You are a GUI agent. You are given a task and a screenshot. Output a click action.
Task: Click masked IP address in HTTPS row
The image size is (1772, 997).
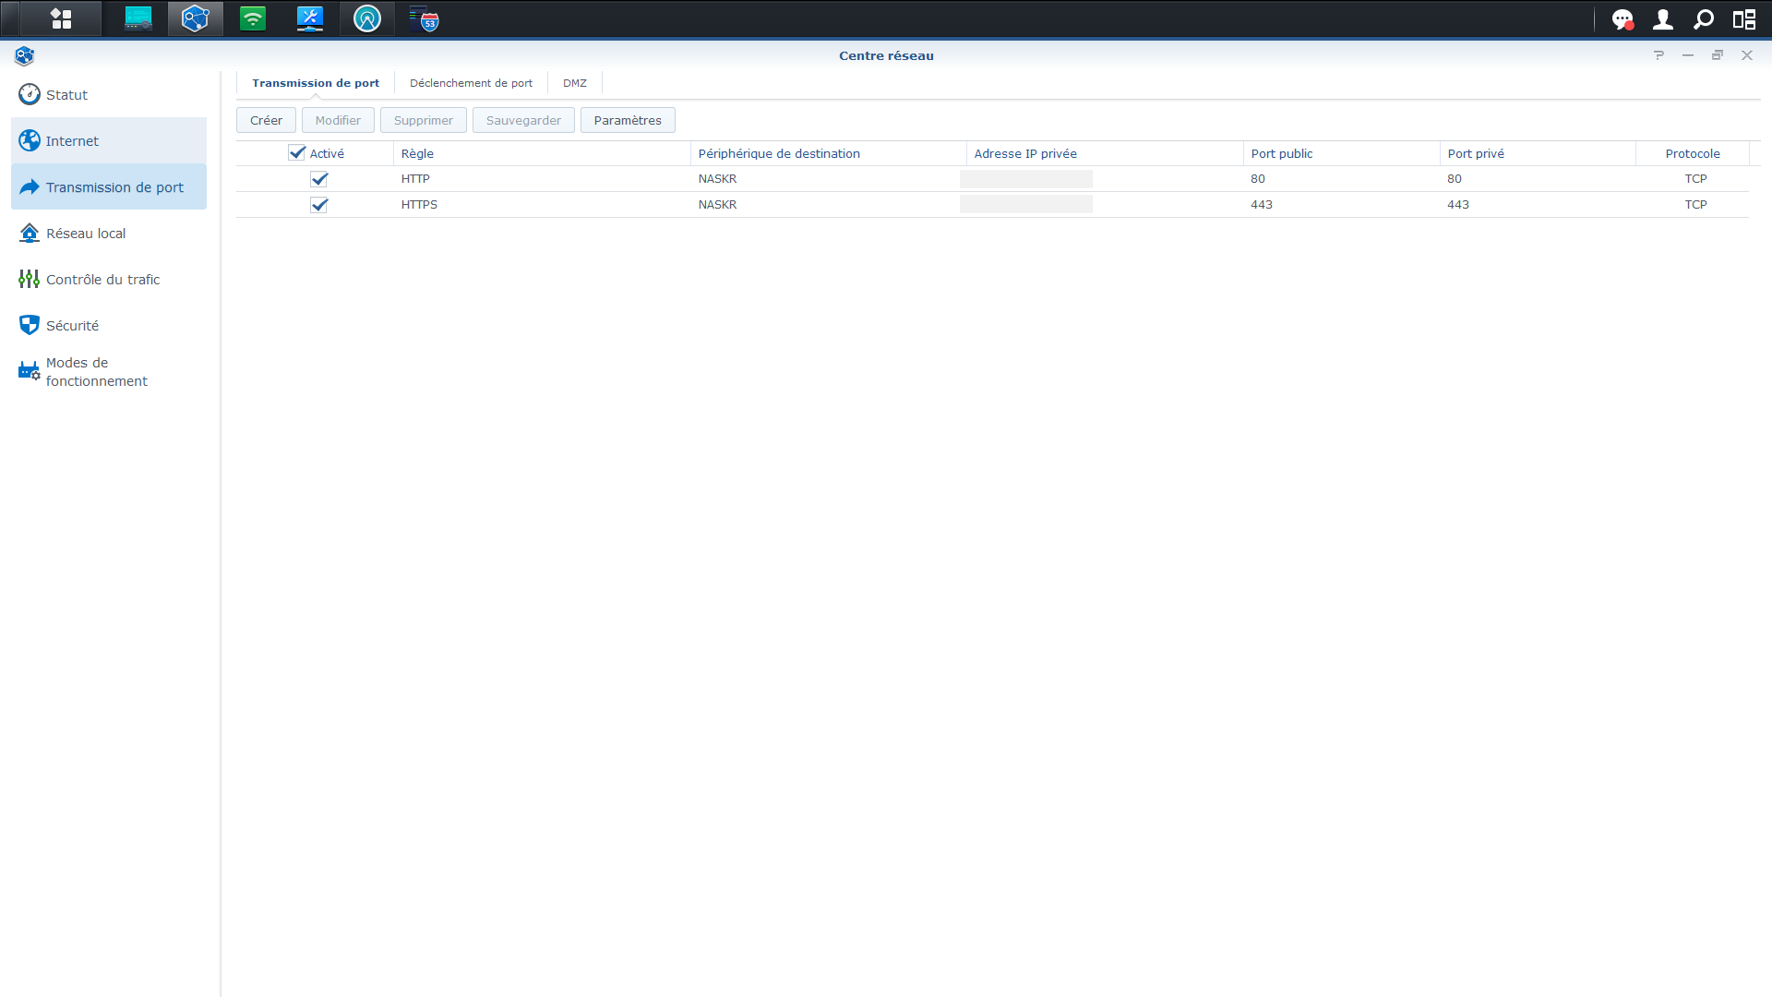coord(1026,204)
